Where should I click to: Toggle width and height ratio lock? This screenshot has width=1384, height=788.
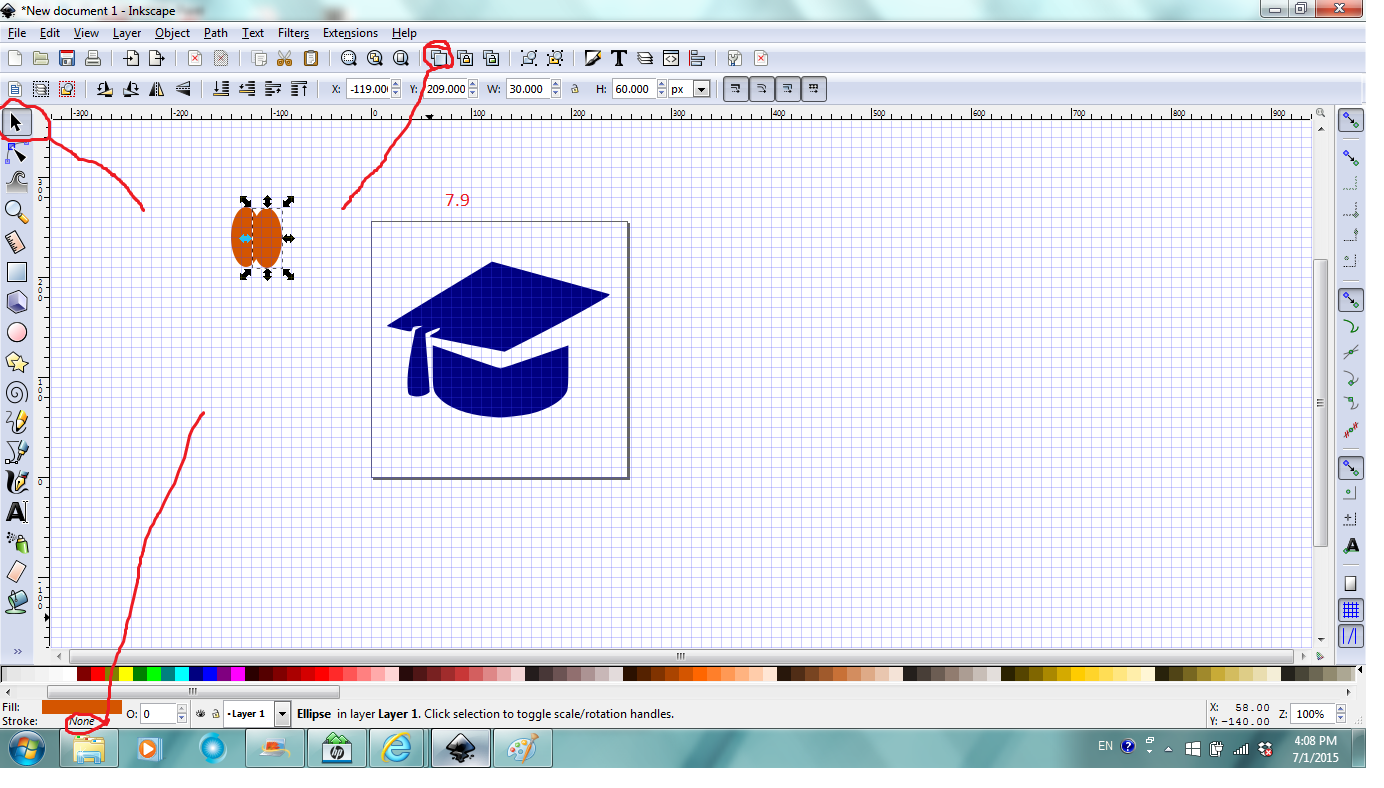[575, 89]
